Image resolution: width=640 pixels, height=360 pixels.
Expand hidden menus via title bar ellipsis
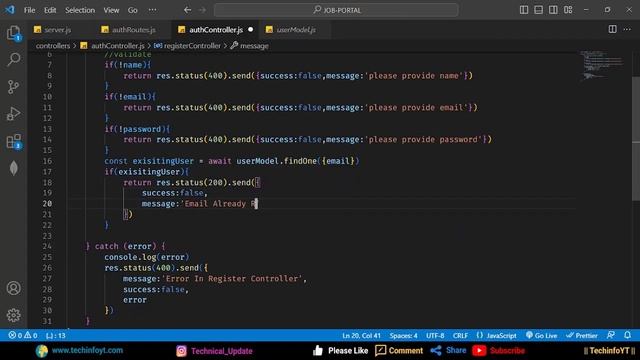coord(152,10)
